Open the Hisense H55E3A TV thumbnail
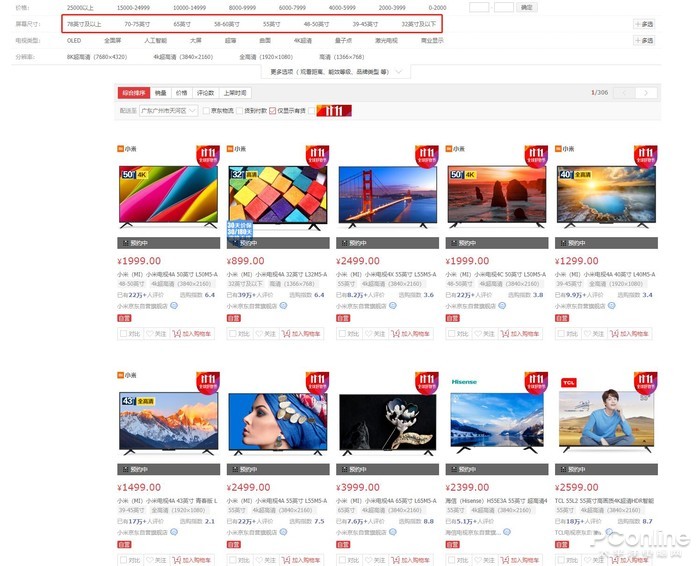 (497, 420)
